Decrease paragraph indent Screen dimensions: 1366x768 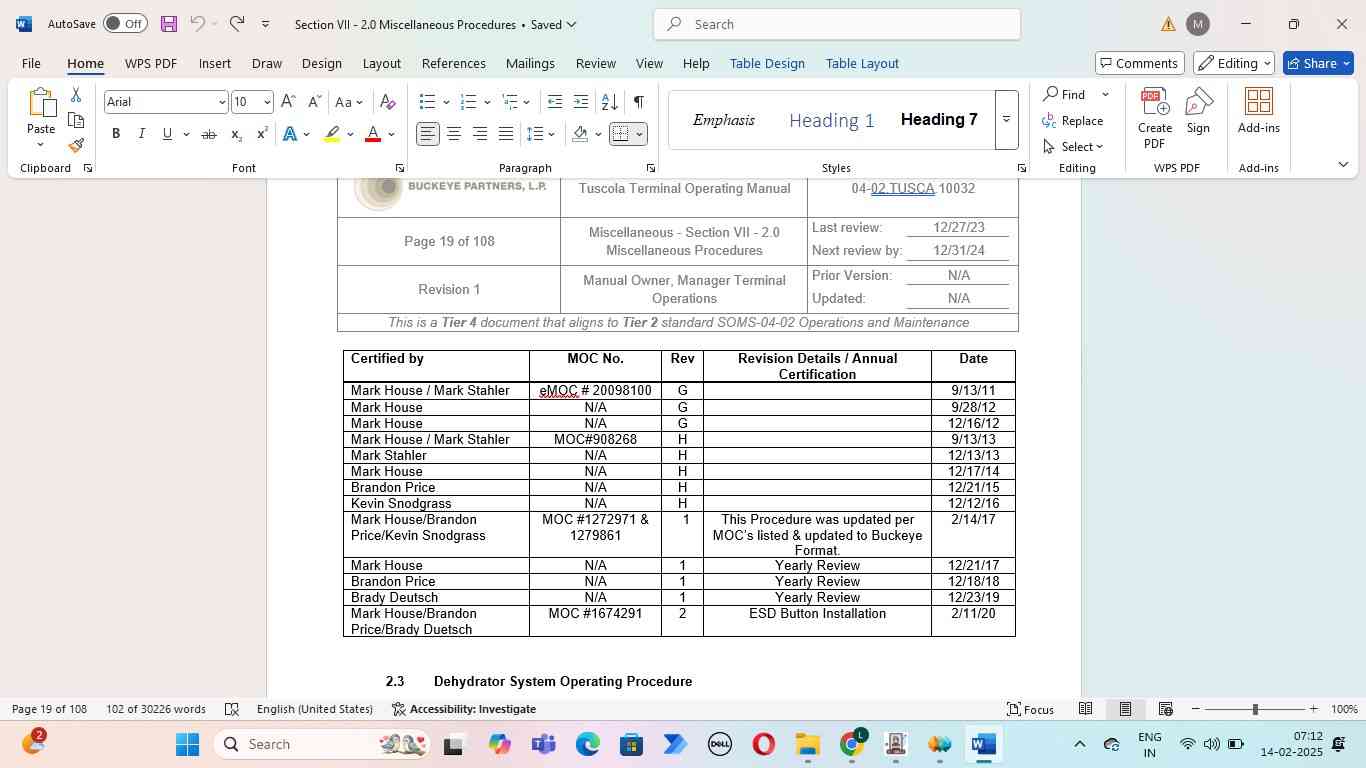[x=555, y=102]
